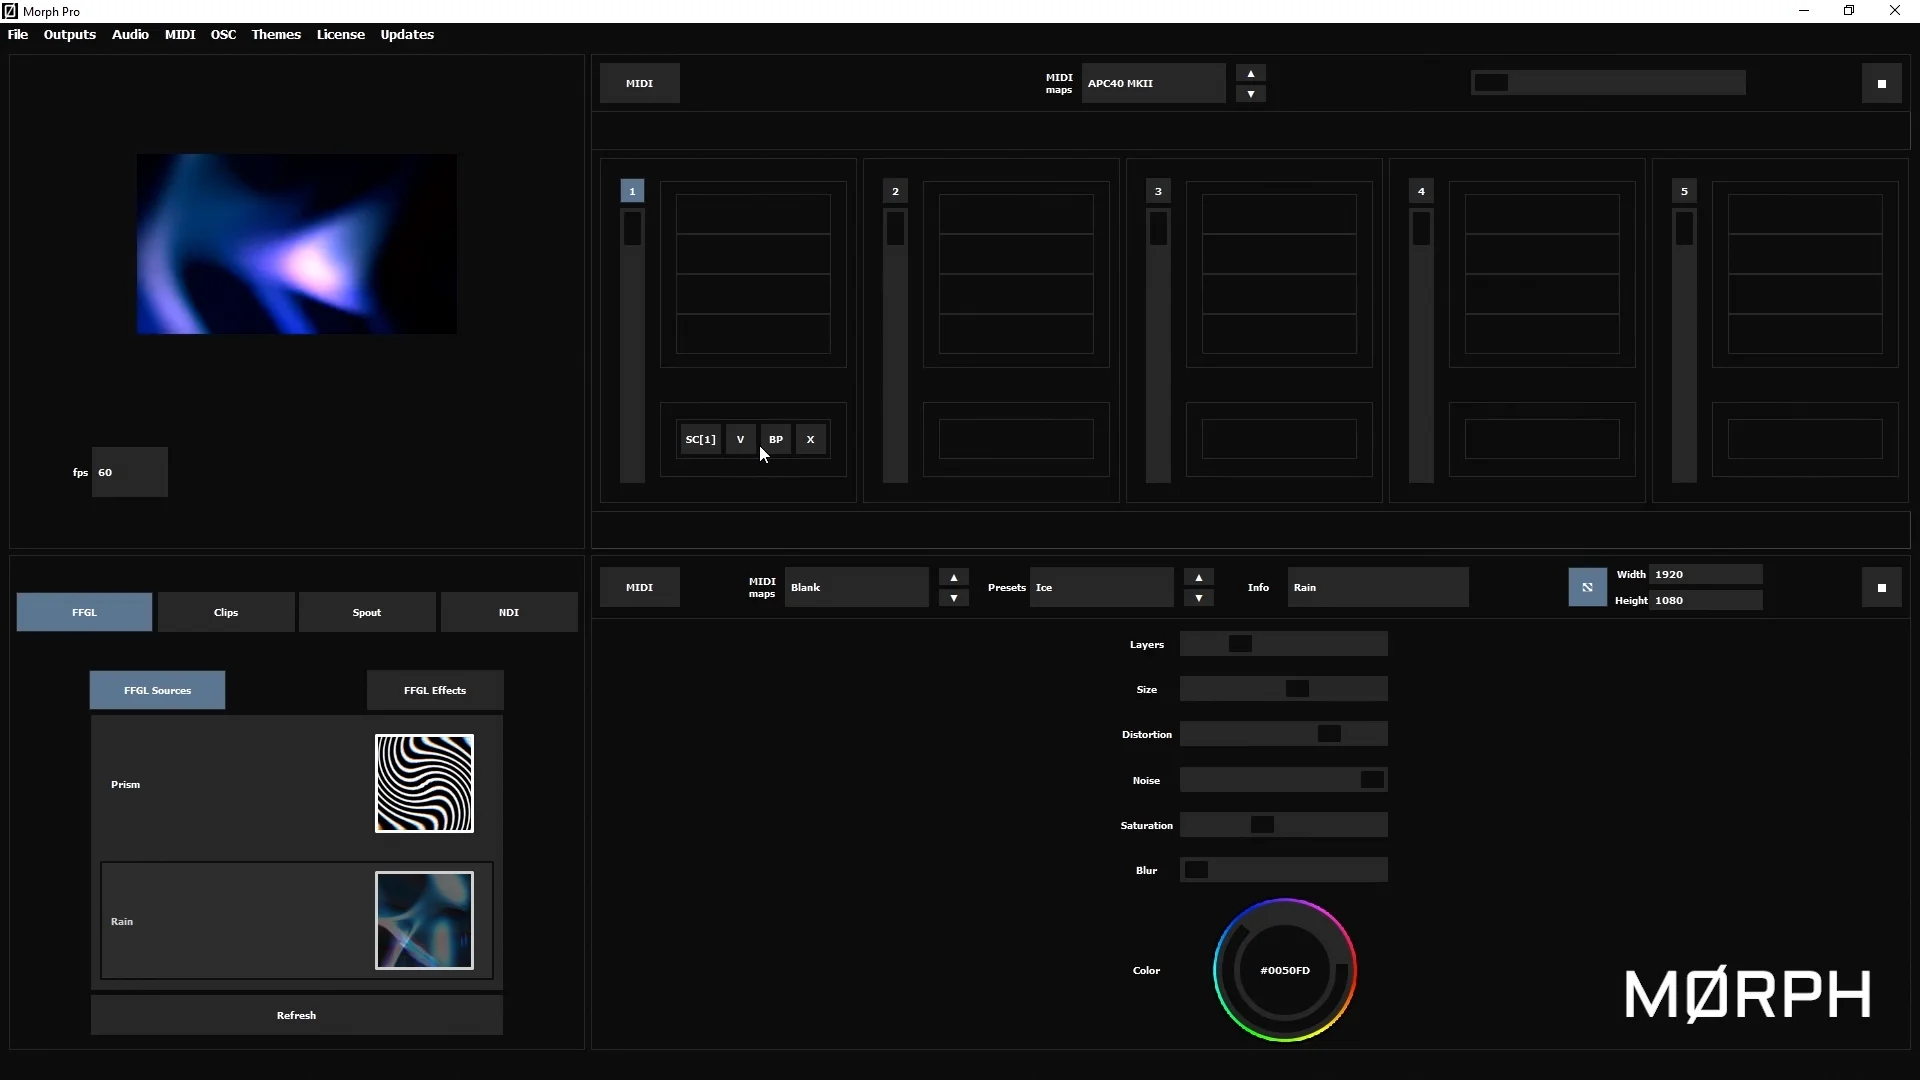Click the top MIDI button
The height and width of the screenshot is (1080, 1920).
tap(639, 83)
